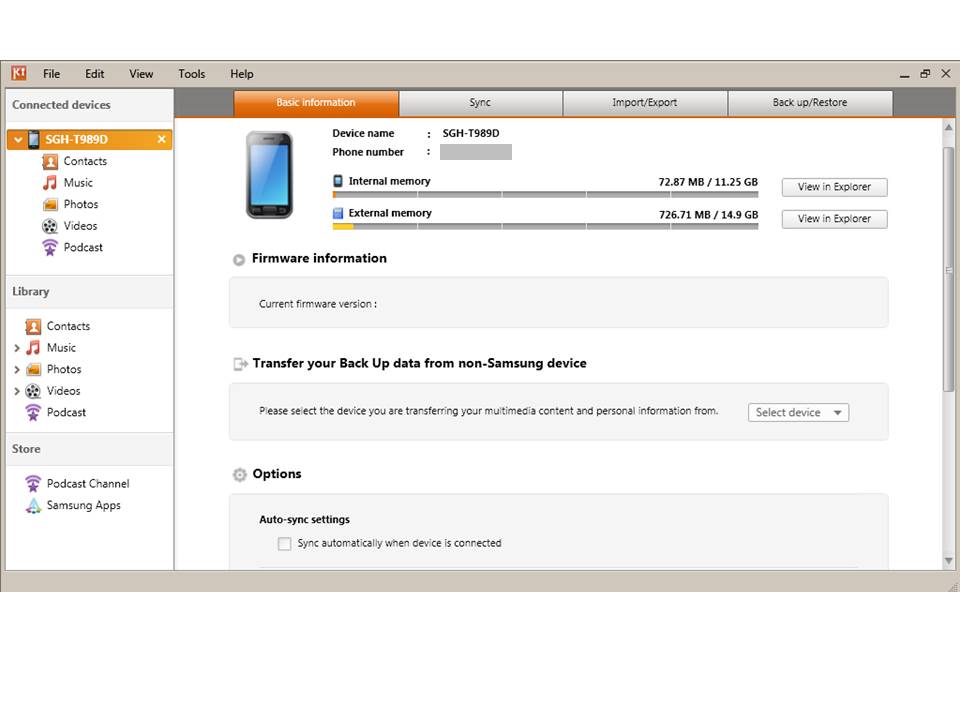Click the Library Videos film reel icon

33,391
